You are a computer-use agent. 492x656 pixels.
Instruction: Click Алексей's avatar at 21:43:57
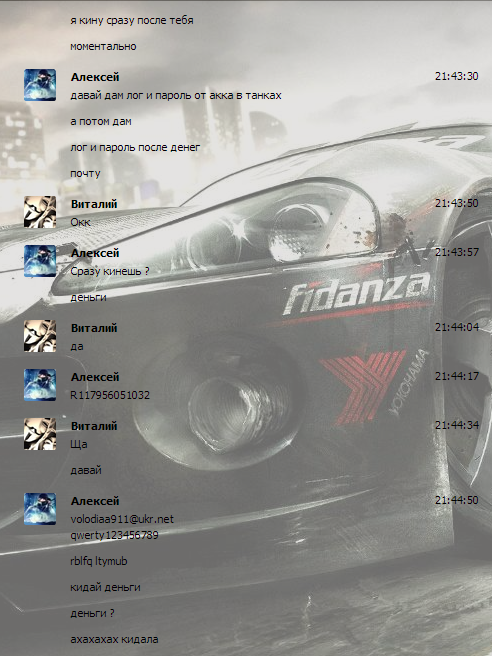tap(40, 261)
